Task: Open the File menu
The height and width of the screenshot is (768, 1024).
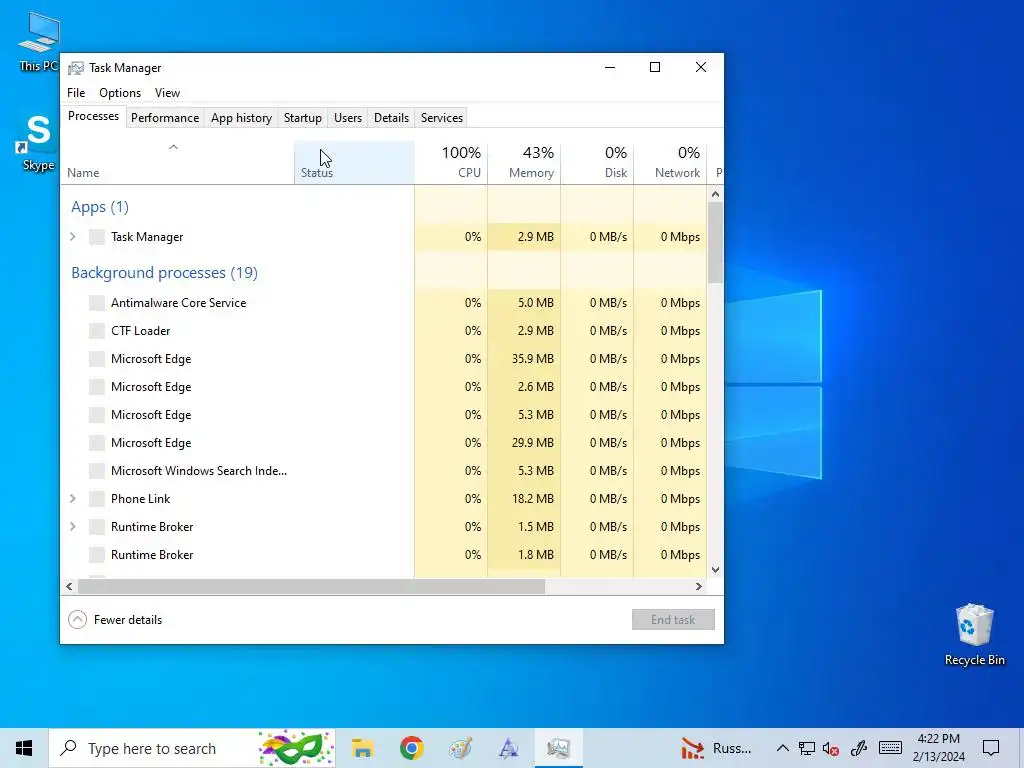Action: [76, 93]
